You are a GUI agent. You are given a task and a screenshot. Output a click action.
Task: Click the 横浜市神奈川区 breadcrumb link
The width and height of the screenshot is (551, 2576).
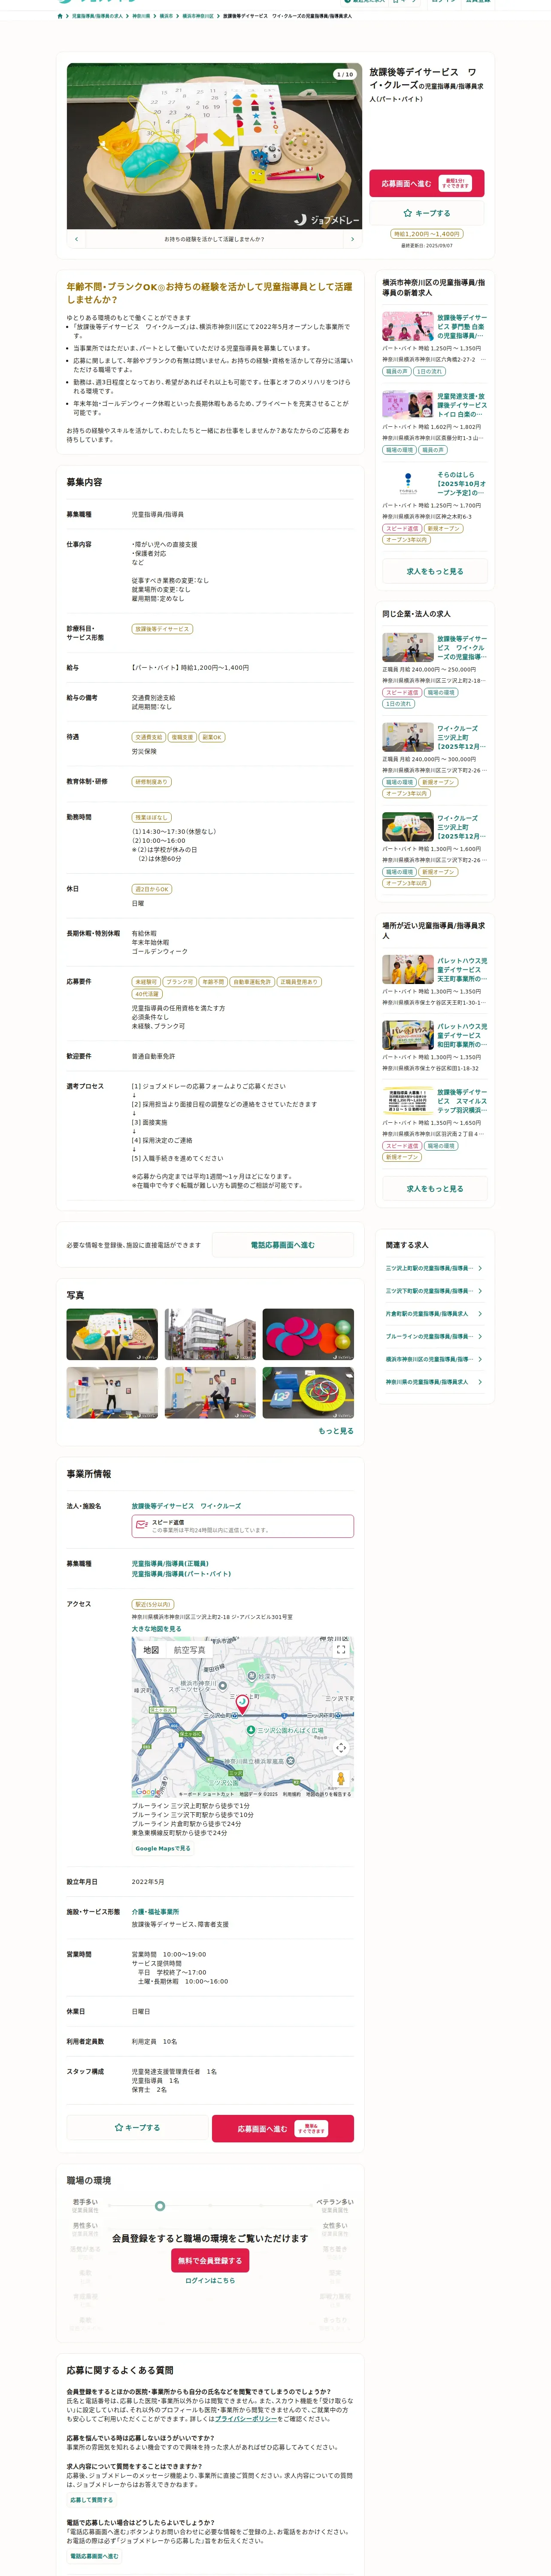pos(197,16)
